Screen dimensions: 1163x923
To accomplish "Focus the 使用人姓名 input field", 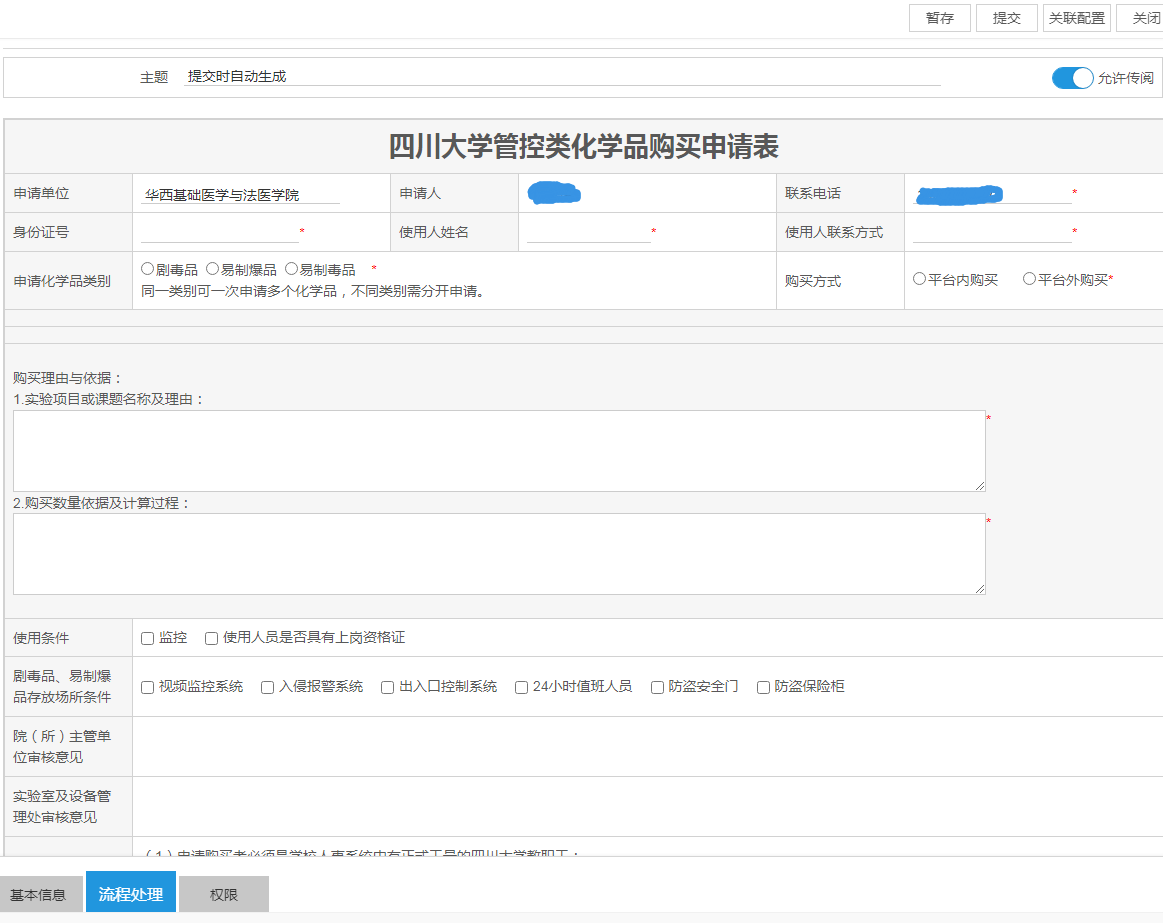I will point(588,232).
